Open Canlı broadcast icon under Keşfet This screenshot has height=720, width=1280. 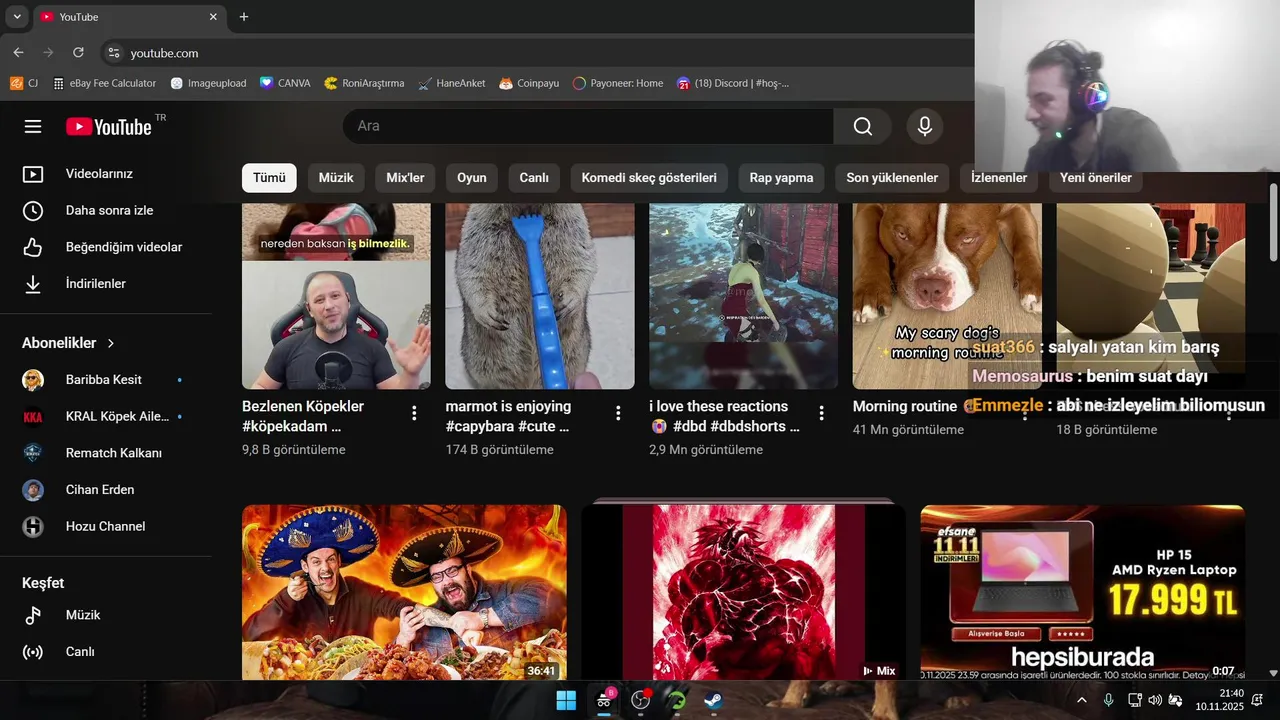point(33,652)
